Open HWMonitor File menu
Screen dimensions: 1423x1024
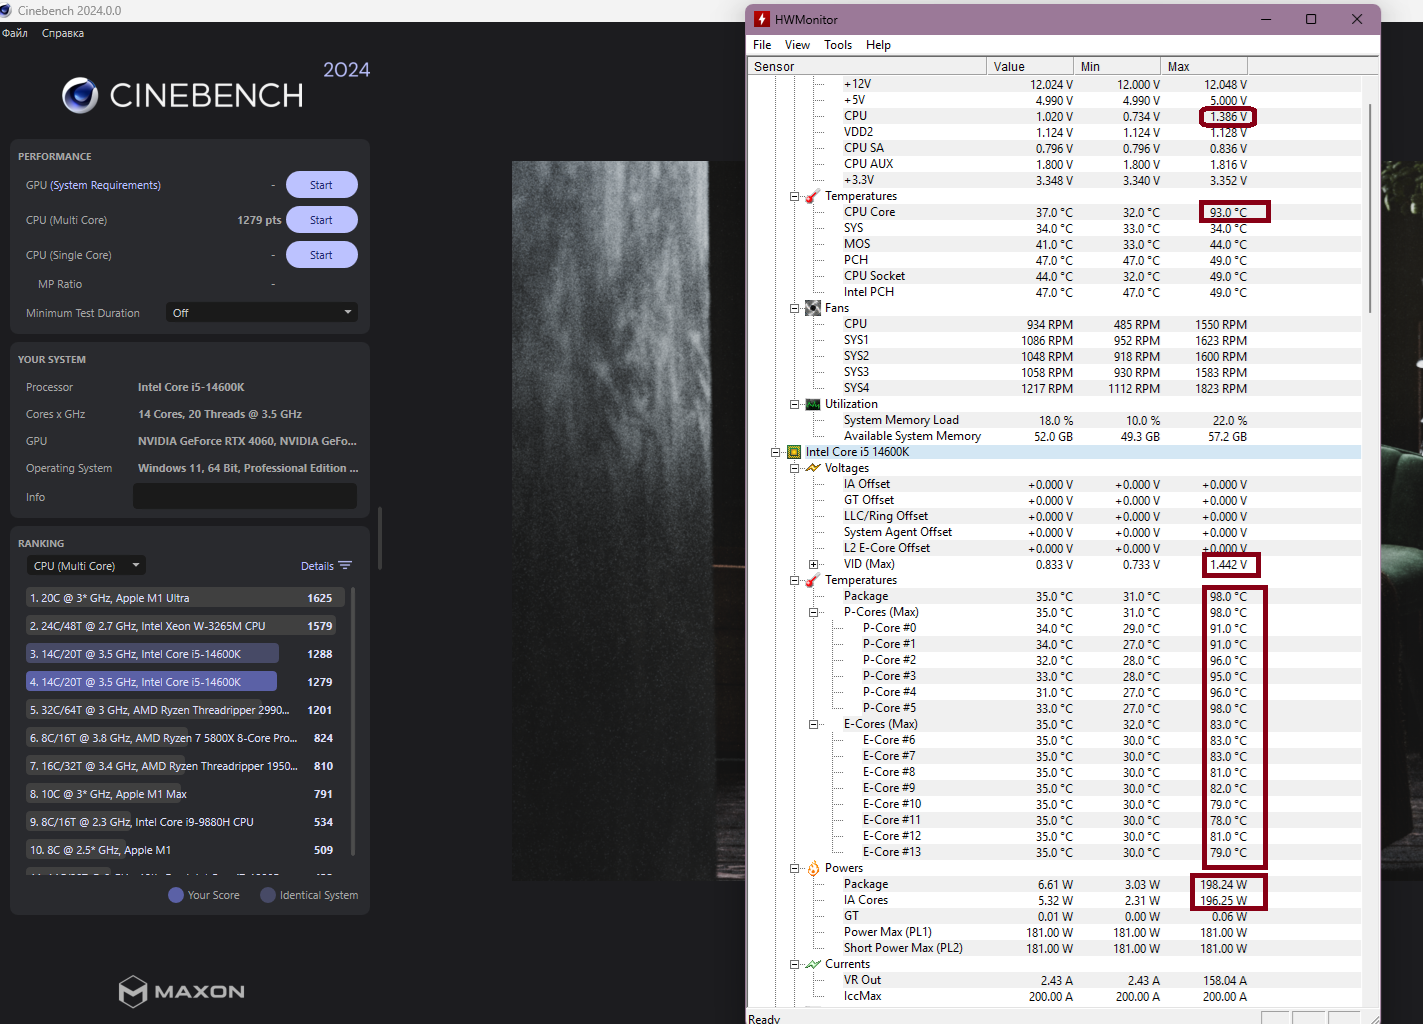point(762,45)
